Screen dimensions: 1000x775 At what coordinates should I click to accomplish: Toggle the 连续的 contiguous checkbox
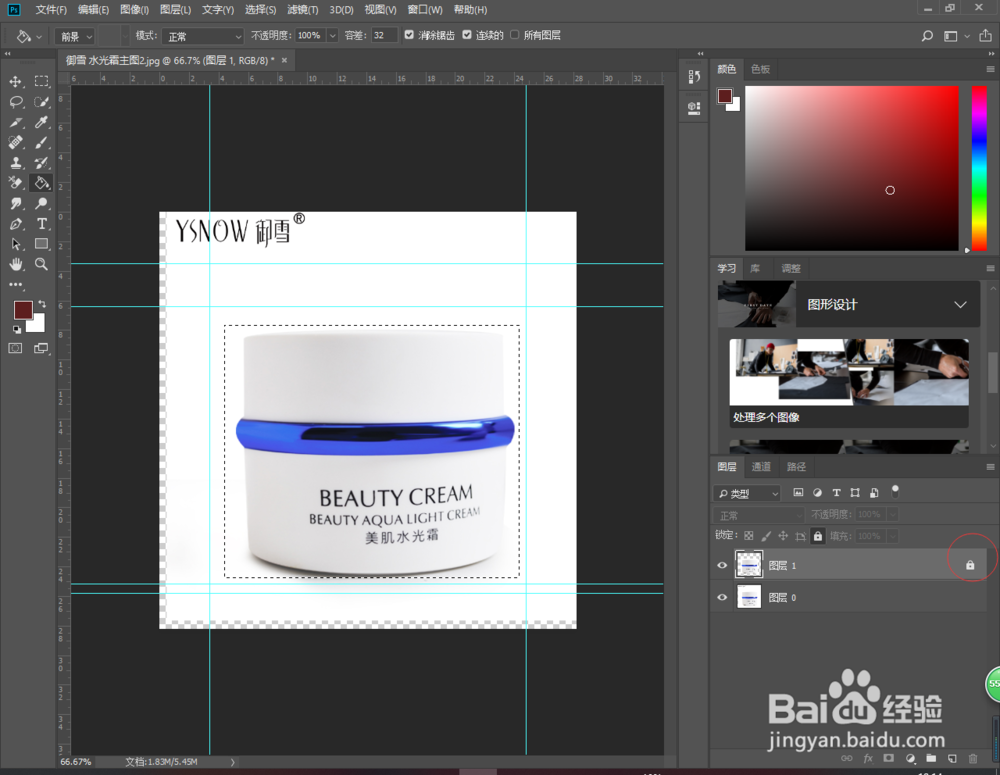467,35
